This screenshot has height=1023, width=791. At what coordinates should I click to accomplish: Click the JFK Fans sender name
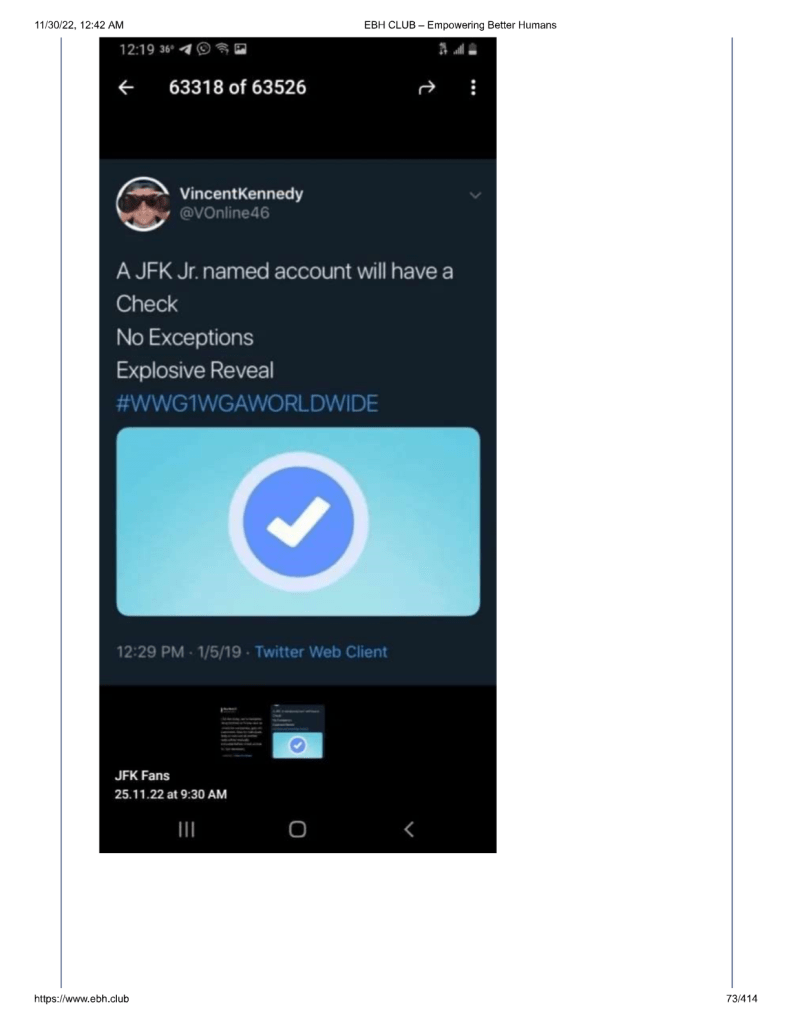pyautogui.click(x=143, y=775)
